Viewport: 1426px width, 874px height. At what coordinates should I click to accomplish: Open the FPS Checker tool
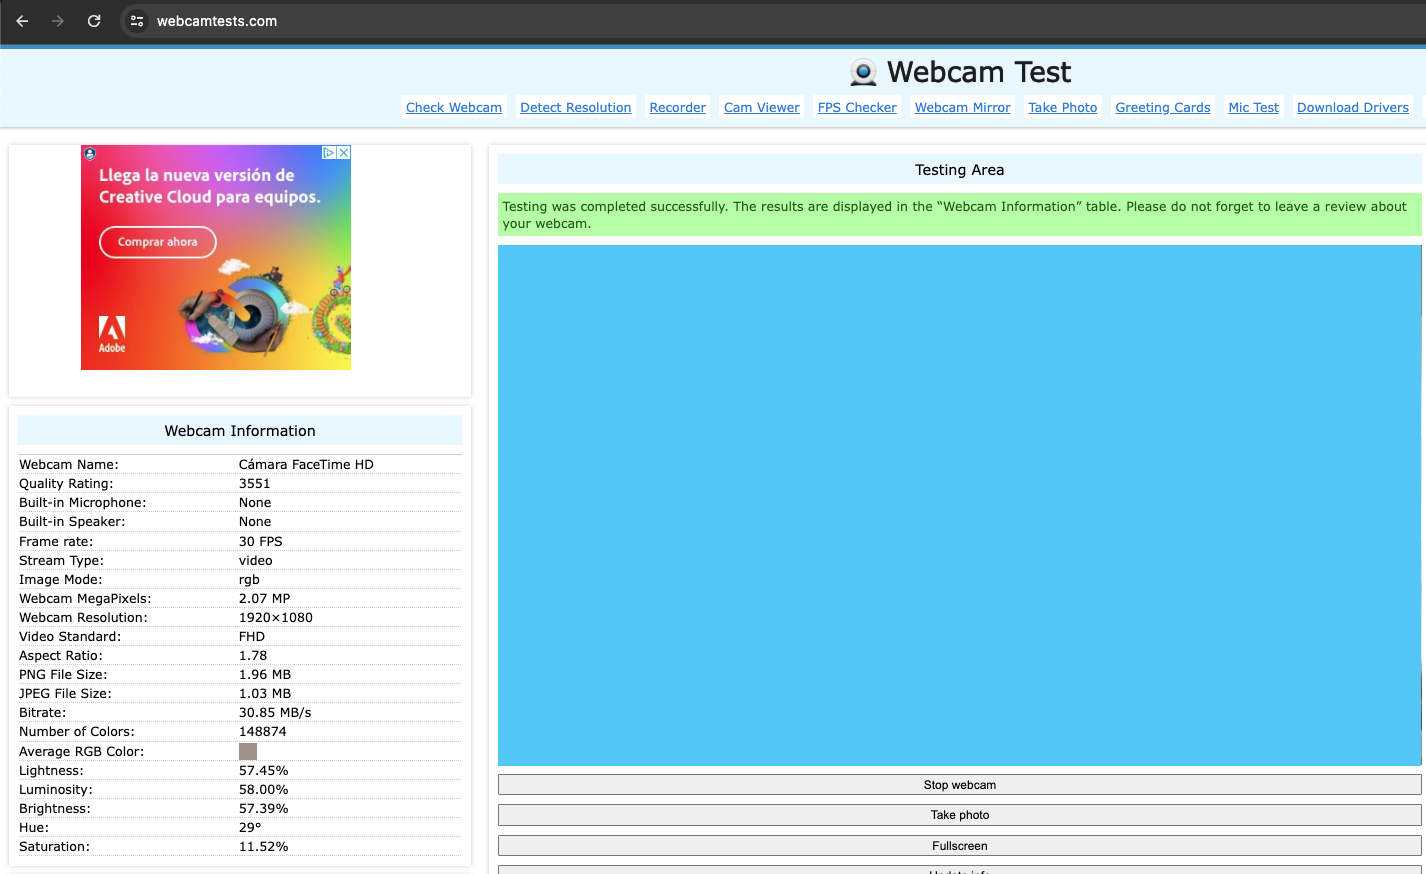coord(856,107)
